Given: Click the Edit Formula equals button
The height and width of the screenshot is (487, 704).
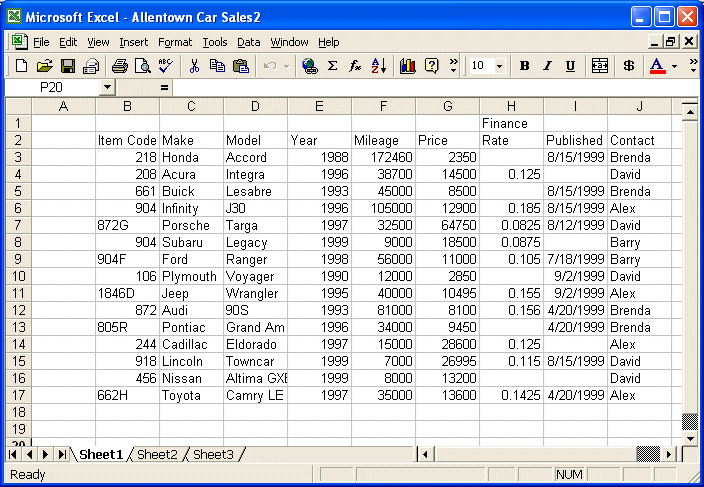Looking at the screenshot, I should pyautogui.click(x=164, y=88).
